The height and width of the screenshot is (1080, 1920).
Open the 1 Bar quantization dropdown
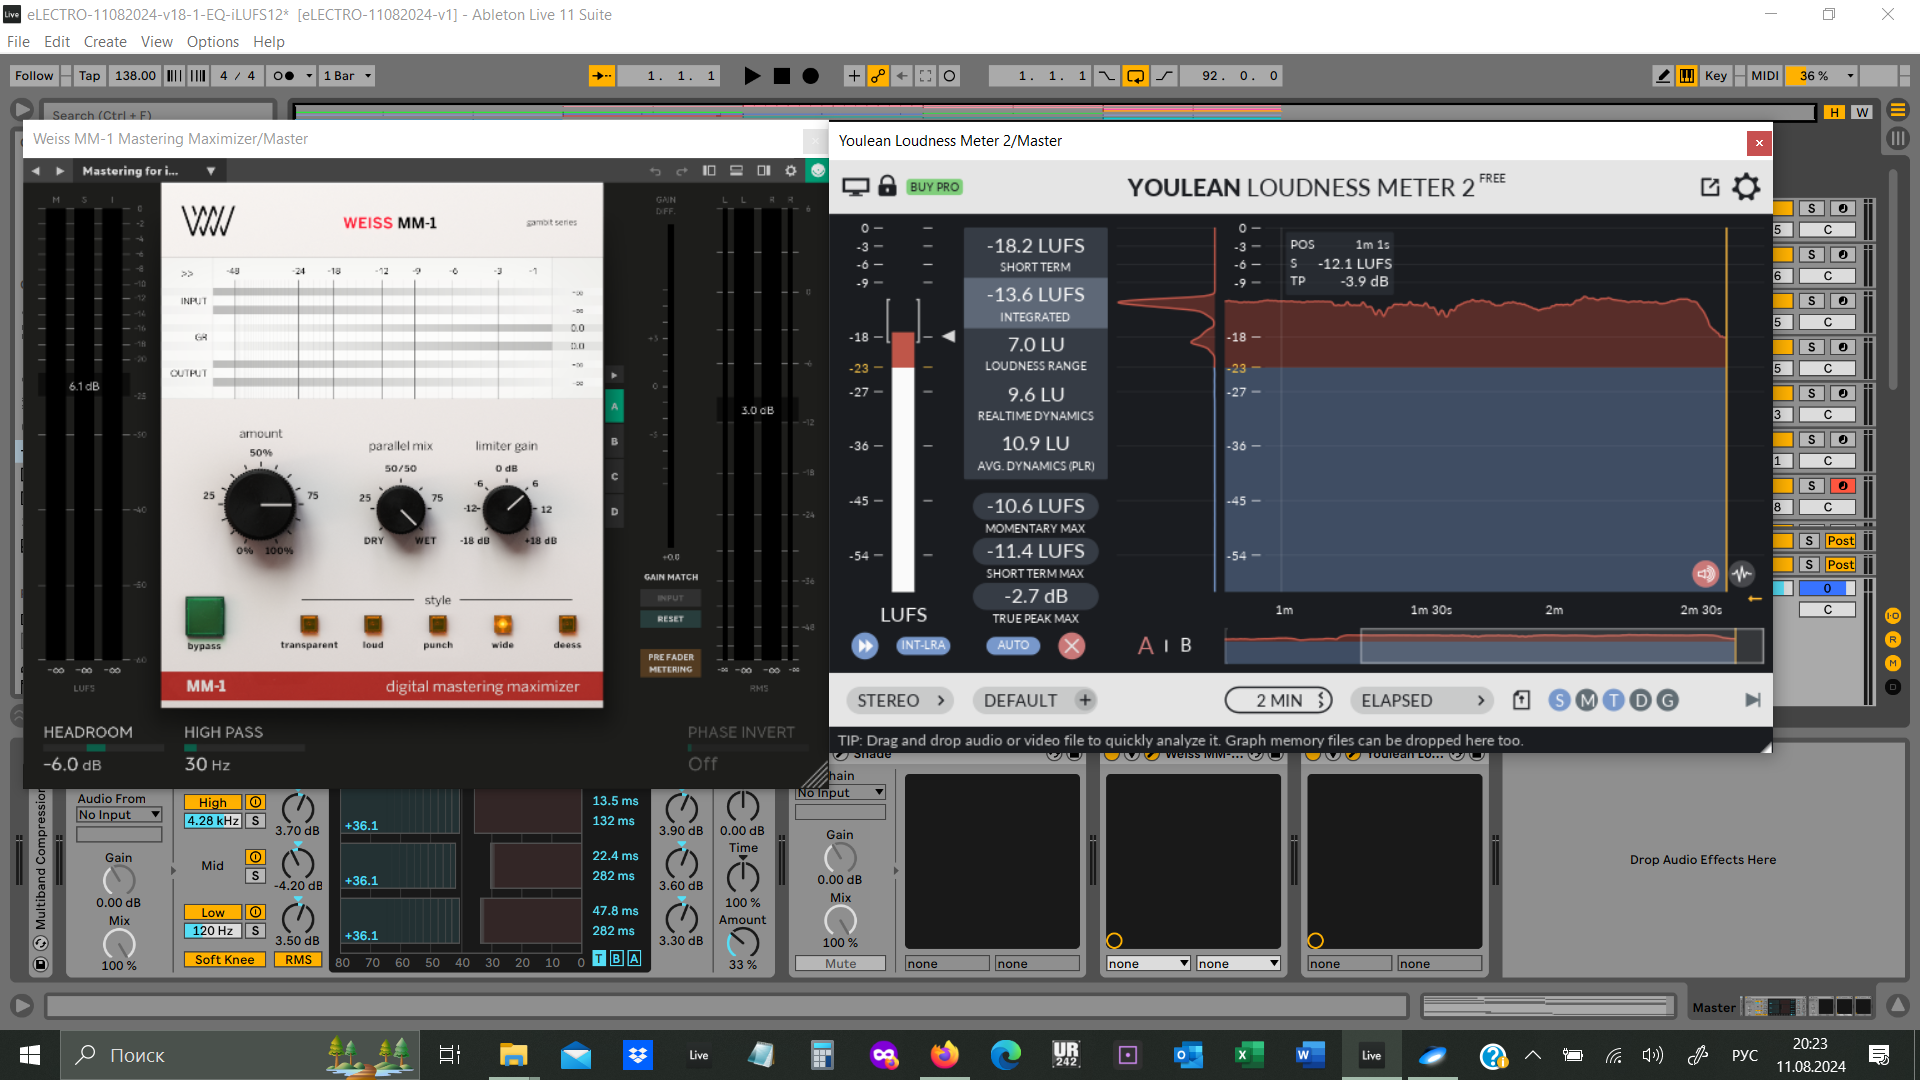[347, 76]
